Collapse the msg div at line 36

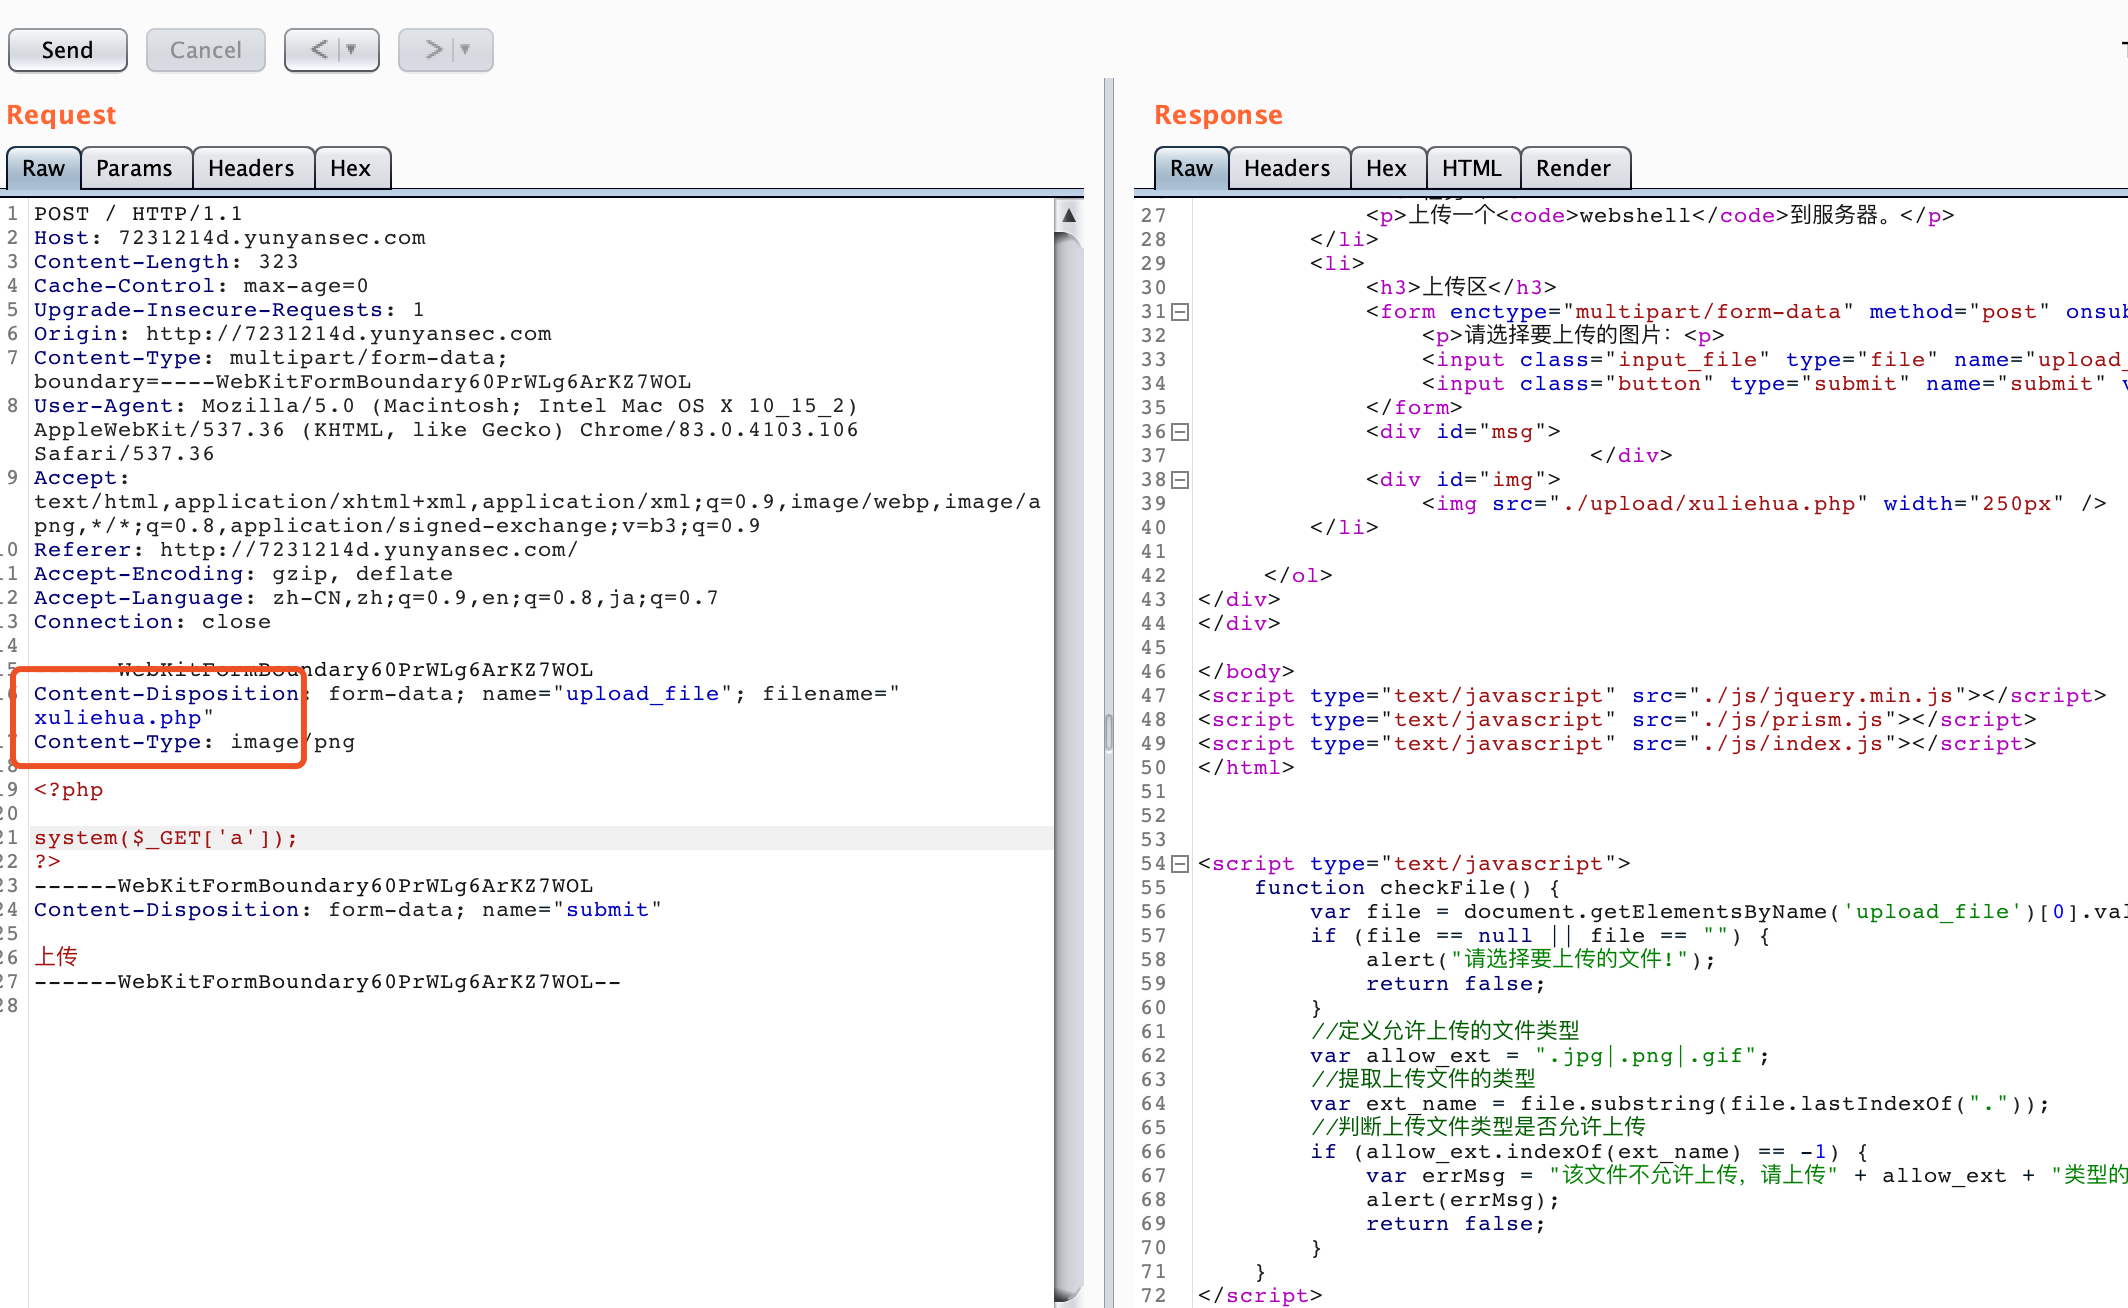(1181, 432)
